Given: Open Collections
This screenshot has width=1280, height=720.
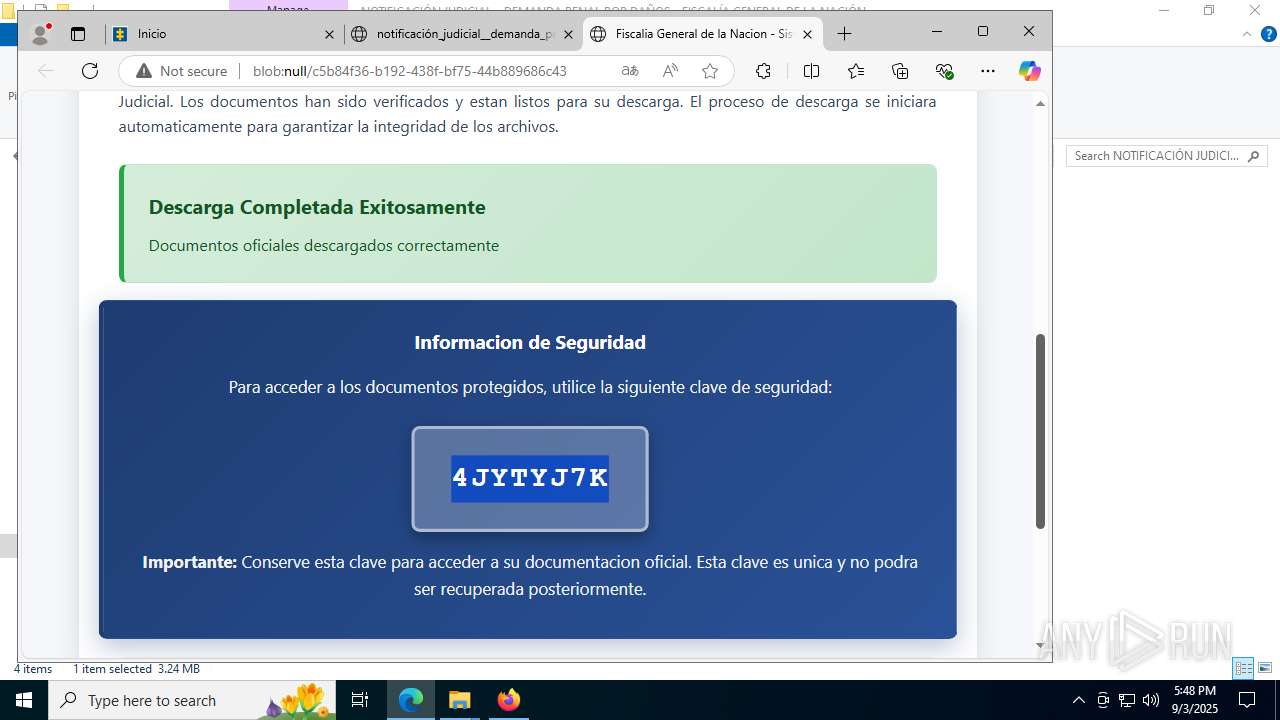Looking at the screenshot, I should click(900, 71).
